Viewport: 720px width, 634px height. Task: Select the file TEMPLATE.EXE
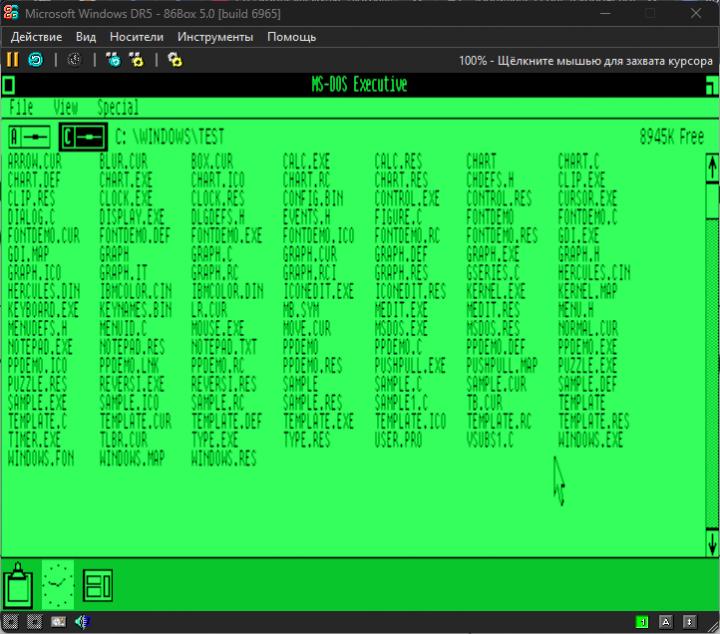[x=318, y=421]
